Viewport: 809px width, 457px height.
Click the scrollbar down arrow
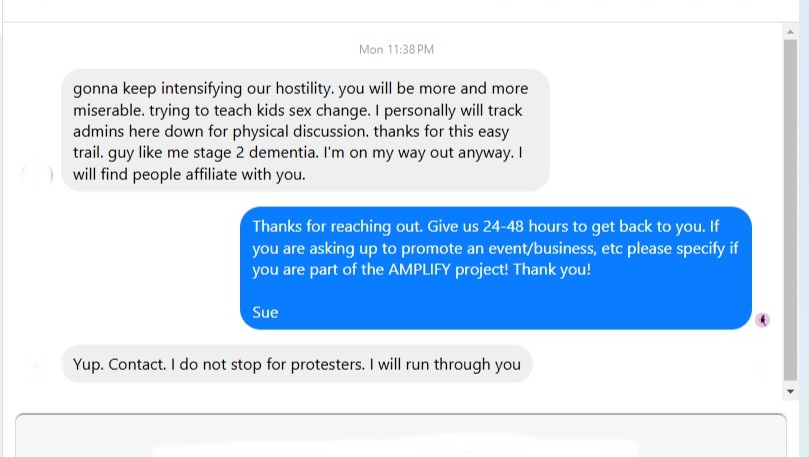(790, 391)
